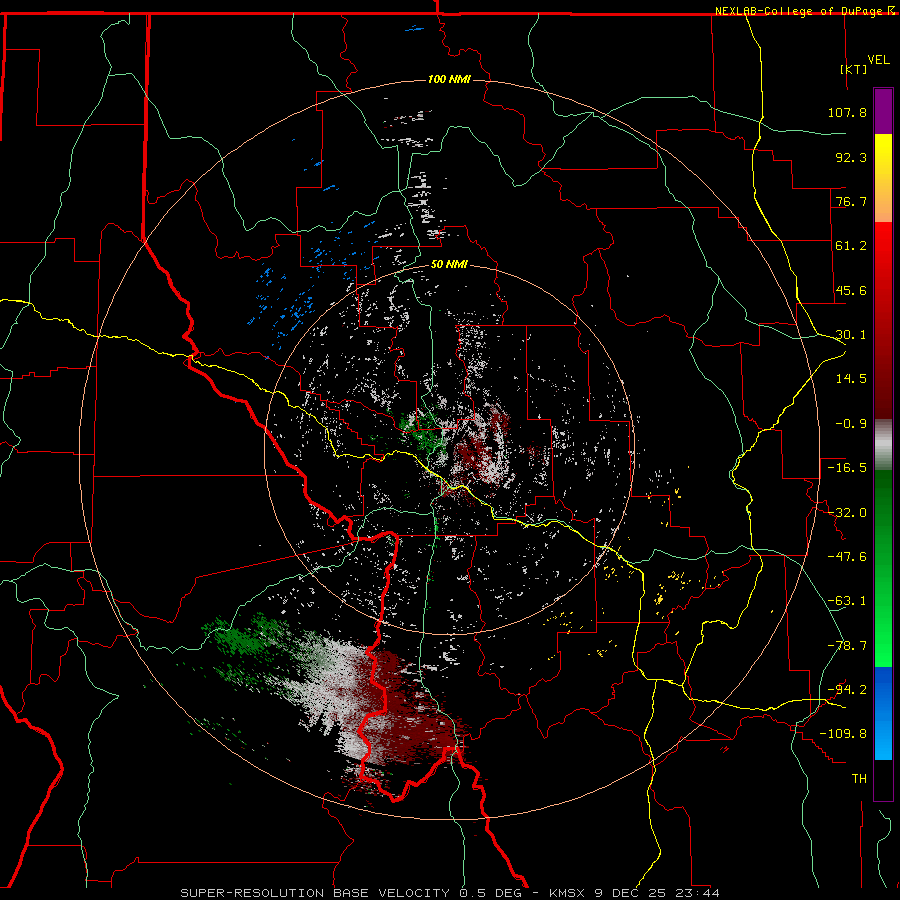Click the 45.6 legend value
Viewport: 900px width, 900px height.
click(x=851, y=290)
